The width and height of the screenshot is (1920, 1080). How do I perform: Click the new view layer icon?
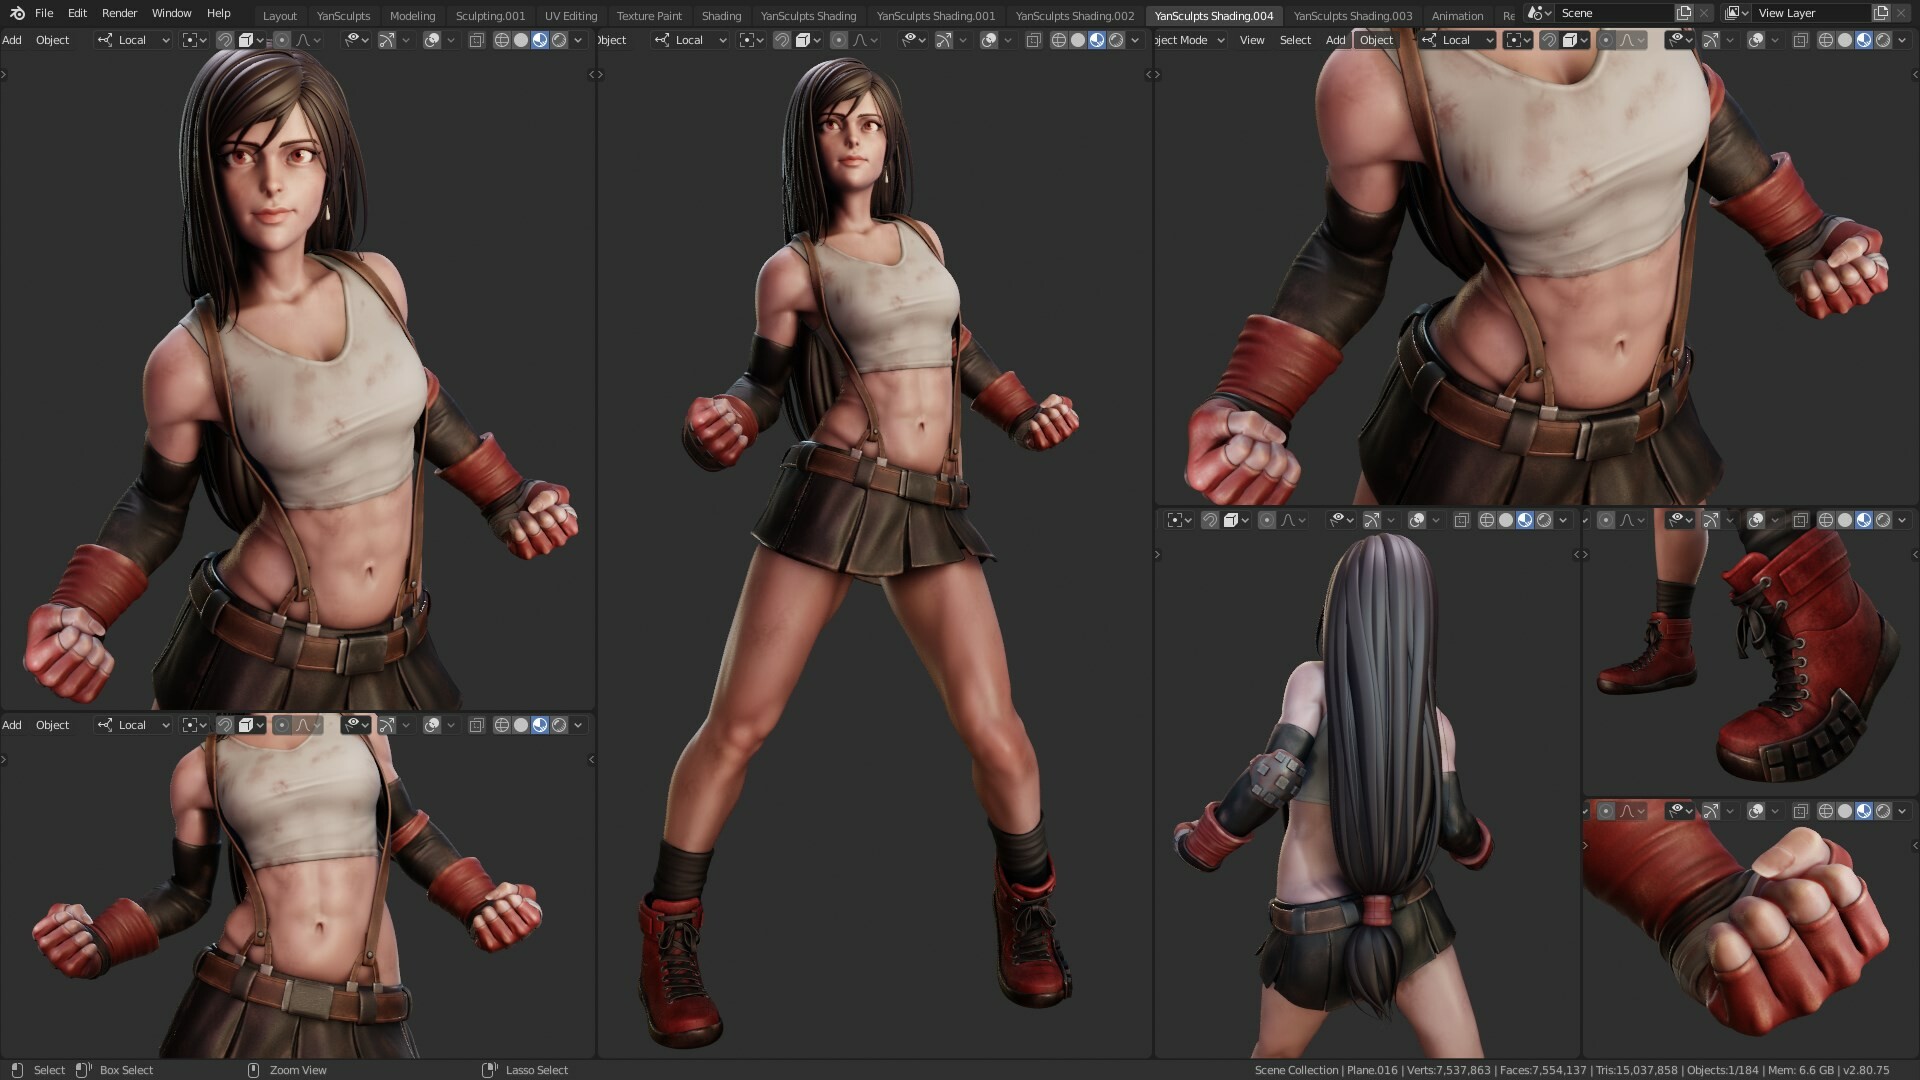point(1881,13)
